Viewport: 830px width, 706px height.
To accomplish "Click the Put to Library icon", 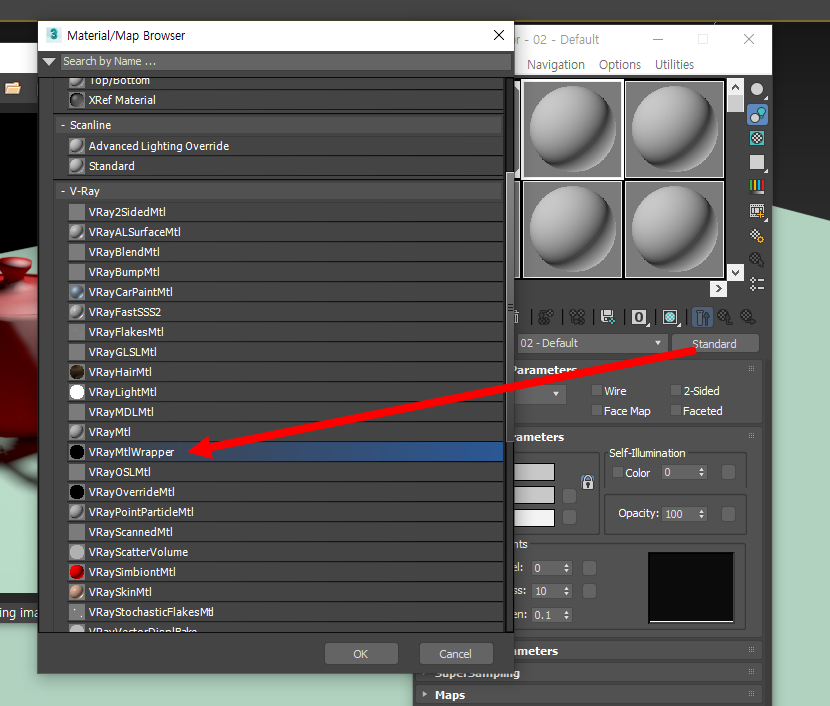I will click(x=608, y=318).
